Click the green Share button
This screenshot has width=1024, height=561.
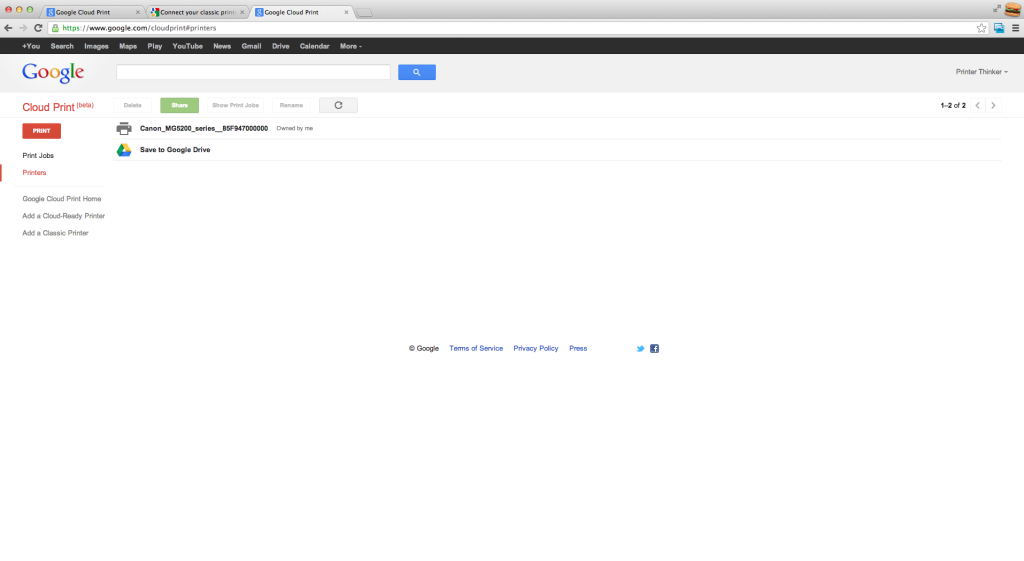tap(180, 105)
